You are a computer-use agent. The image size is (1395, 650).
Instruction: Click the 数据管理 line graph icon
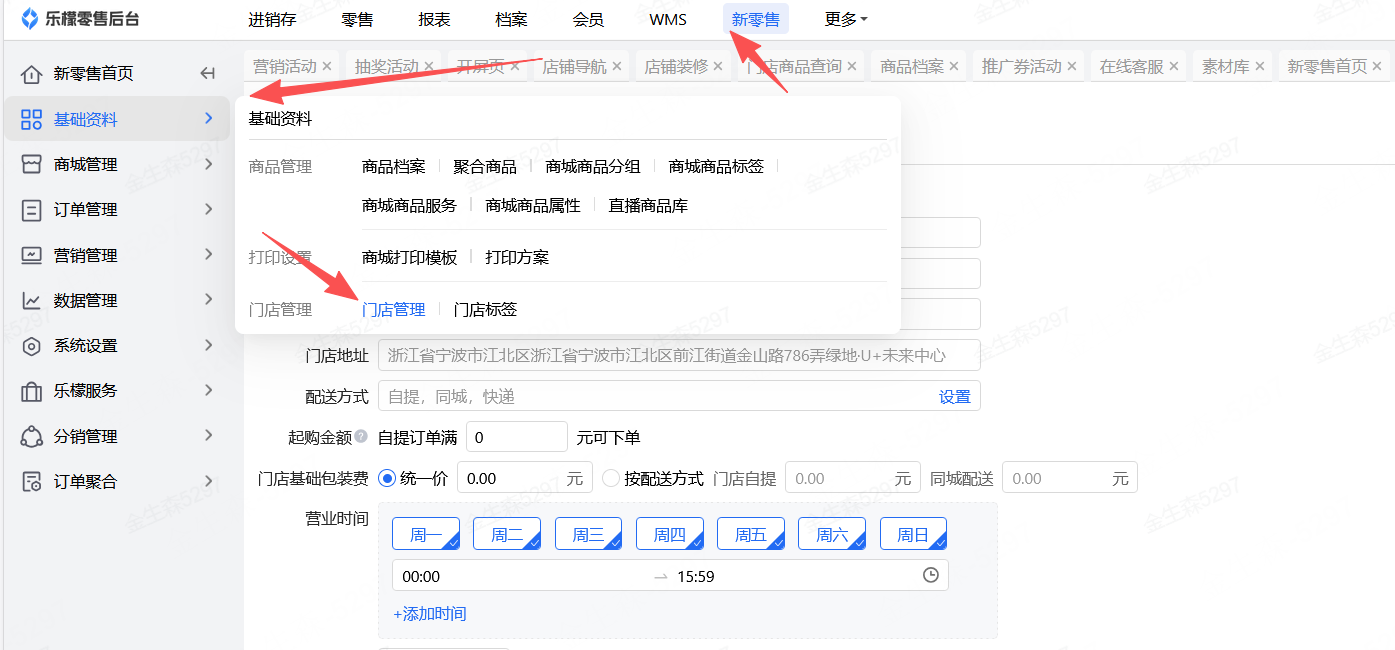[x=32, y=300]
